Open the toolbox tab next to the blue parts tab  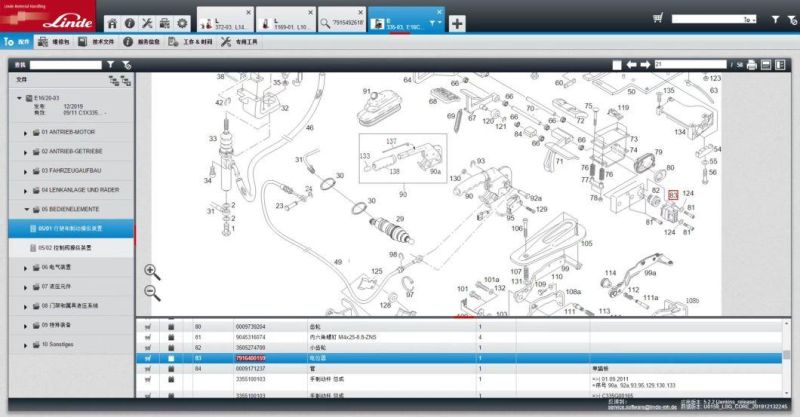(54, 42)
